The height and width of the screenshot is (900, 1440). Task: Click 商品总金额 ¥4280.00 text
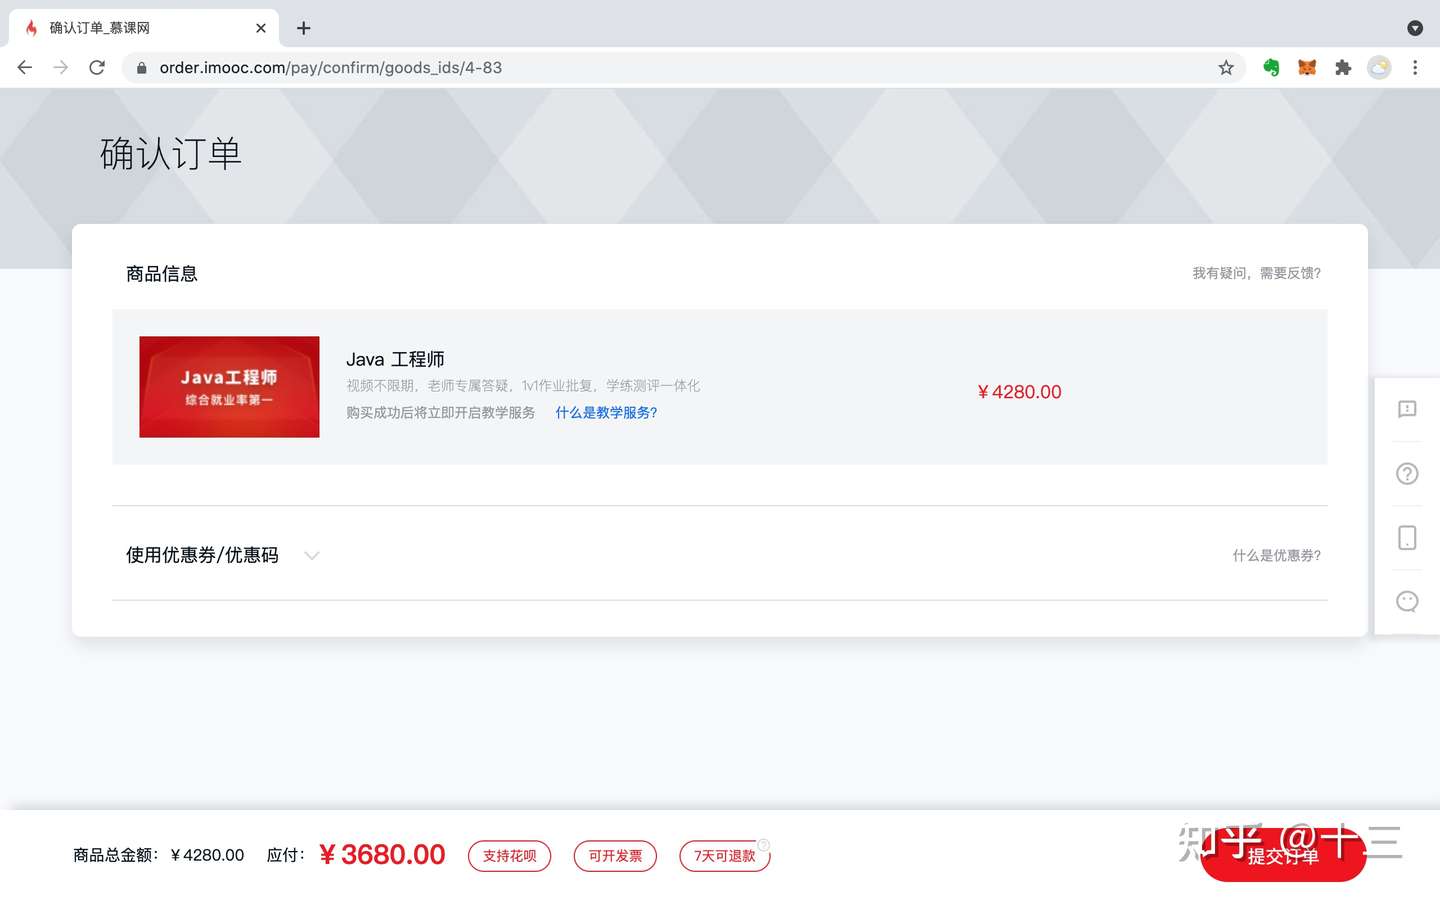pos(158,855)
